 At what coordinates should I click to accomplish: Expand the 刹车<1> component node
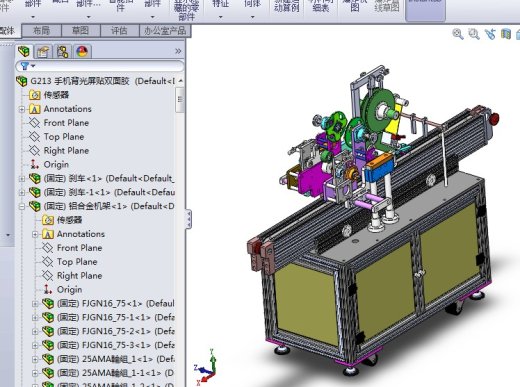22,179
